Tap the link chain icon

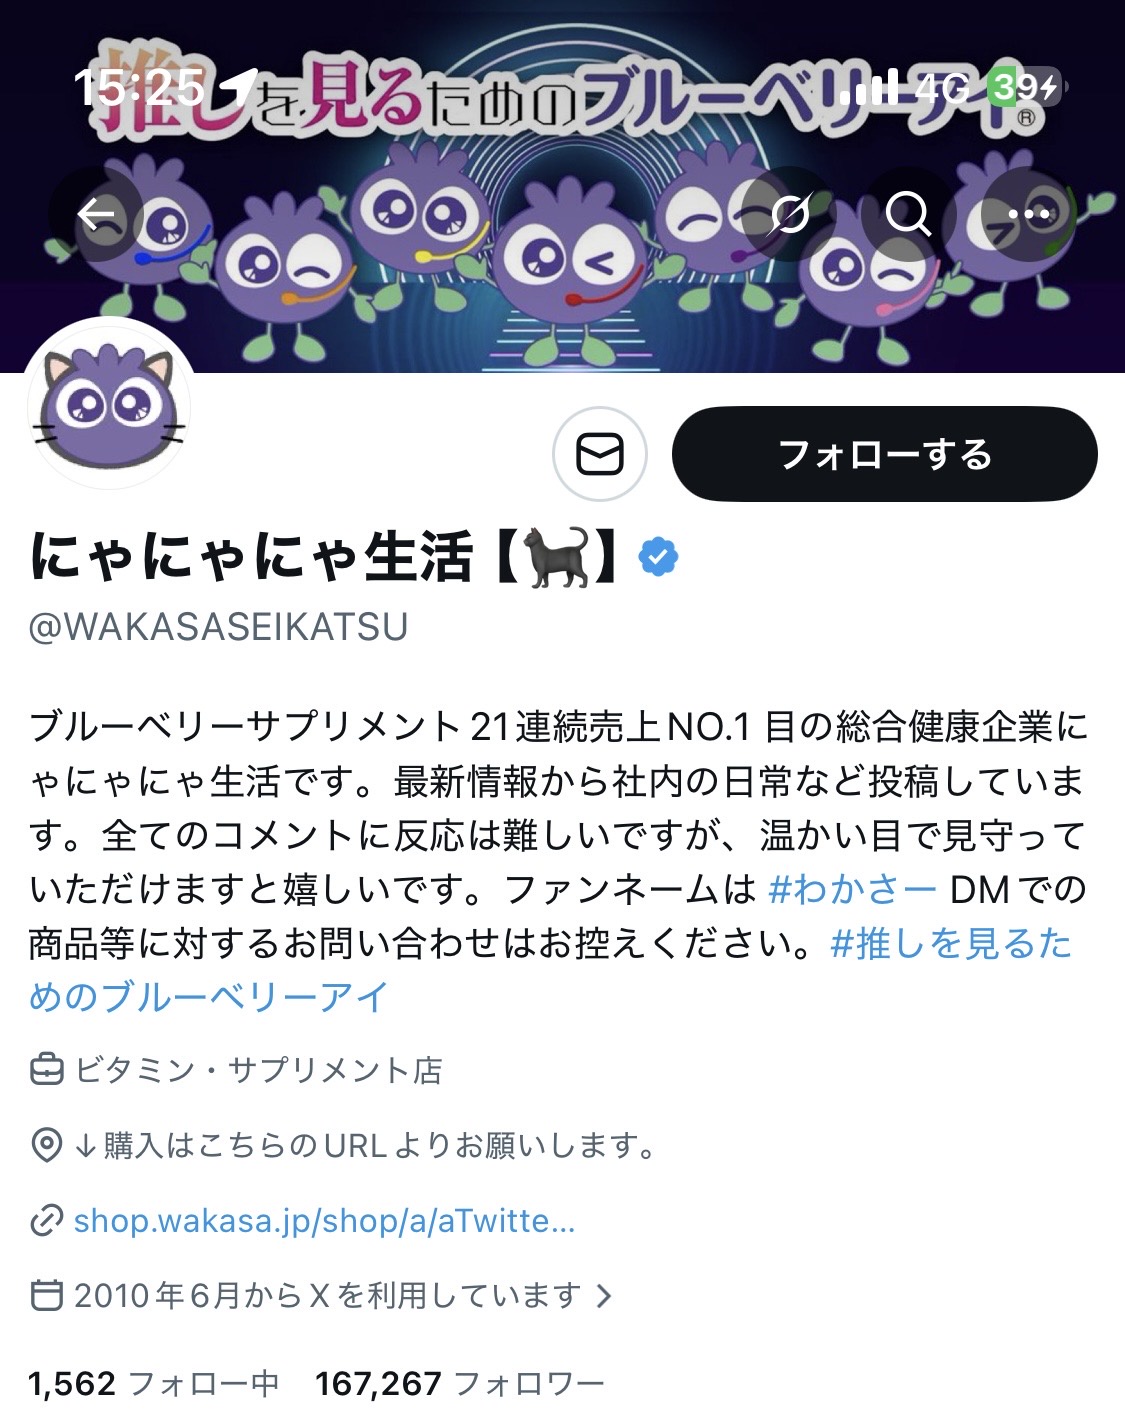[x=46, y=1221]
